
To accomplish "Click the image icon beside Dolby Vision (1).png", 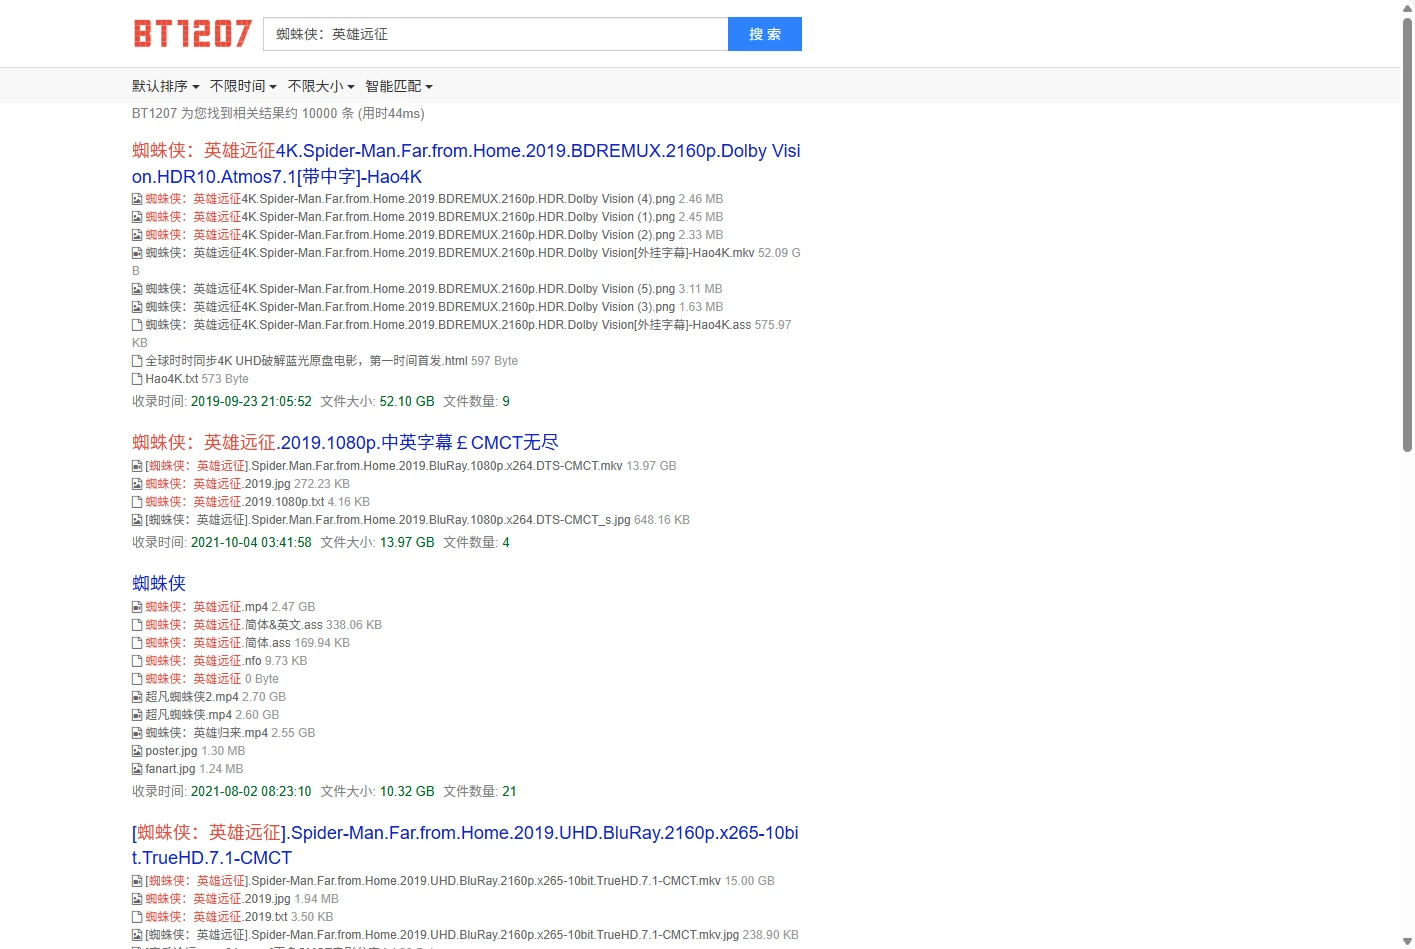I will click(137, 217).
